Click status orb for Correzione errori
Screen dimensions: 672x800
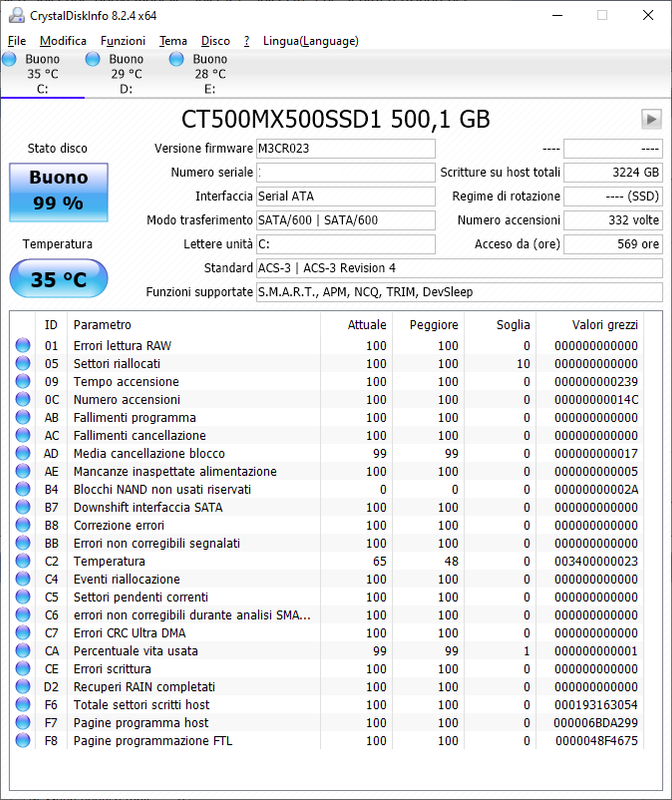click(x=23, y=525)
